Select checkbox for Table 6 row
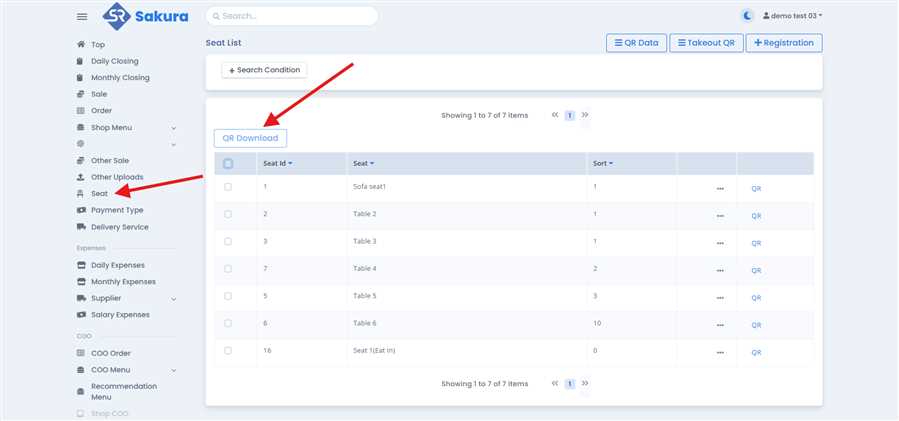 228,323
